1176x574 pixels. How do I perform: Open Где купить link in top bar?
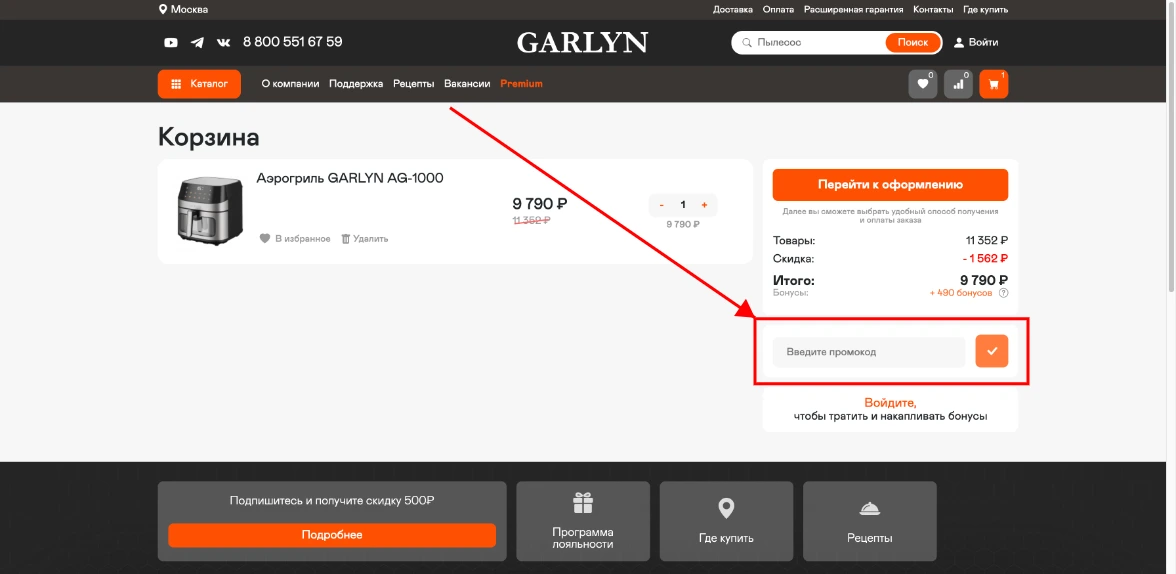(x=986, y=10)
